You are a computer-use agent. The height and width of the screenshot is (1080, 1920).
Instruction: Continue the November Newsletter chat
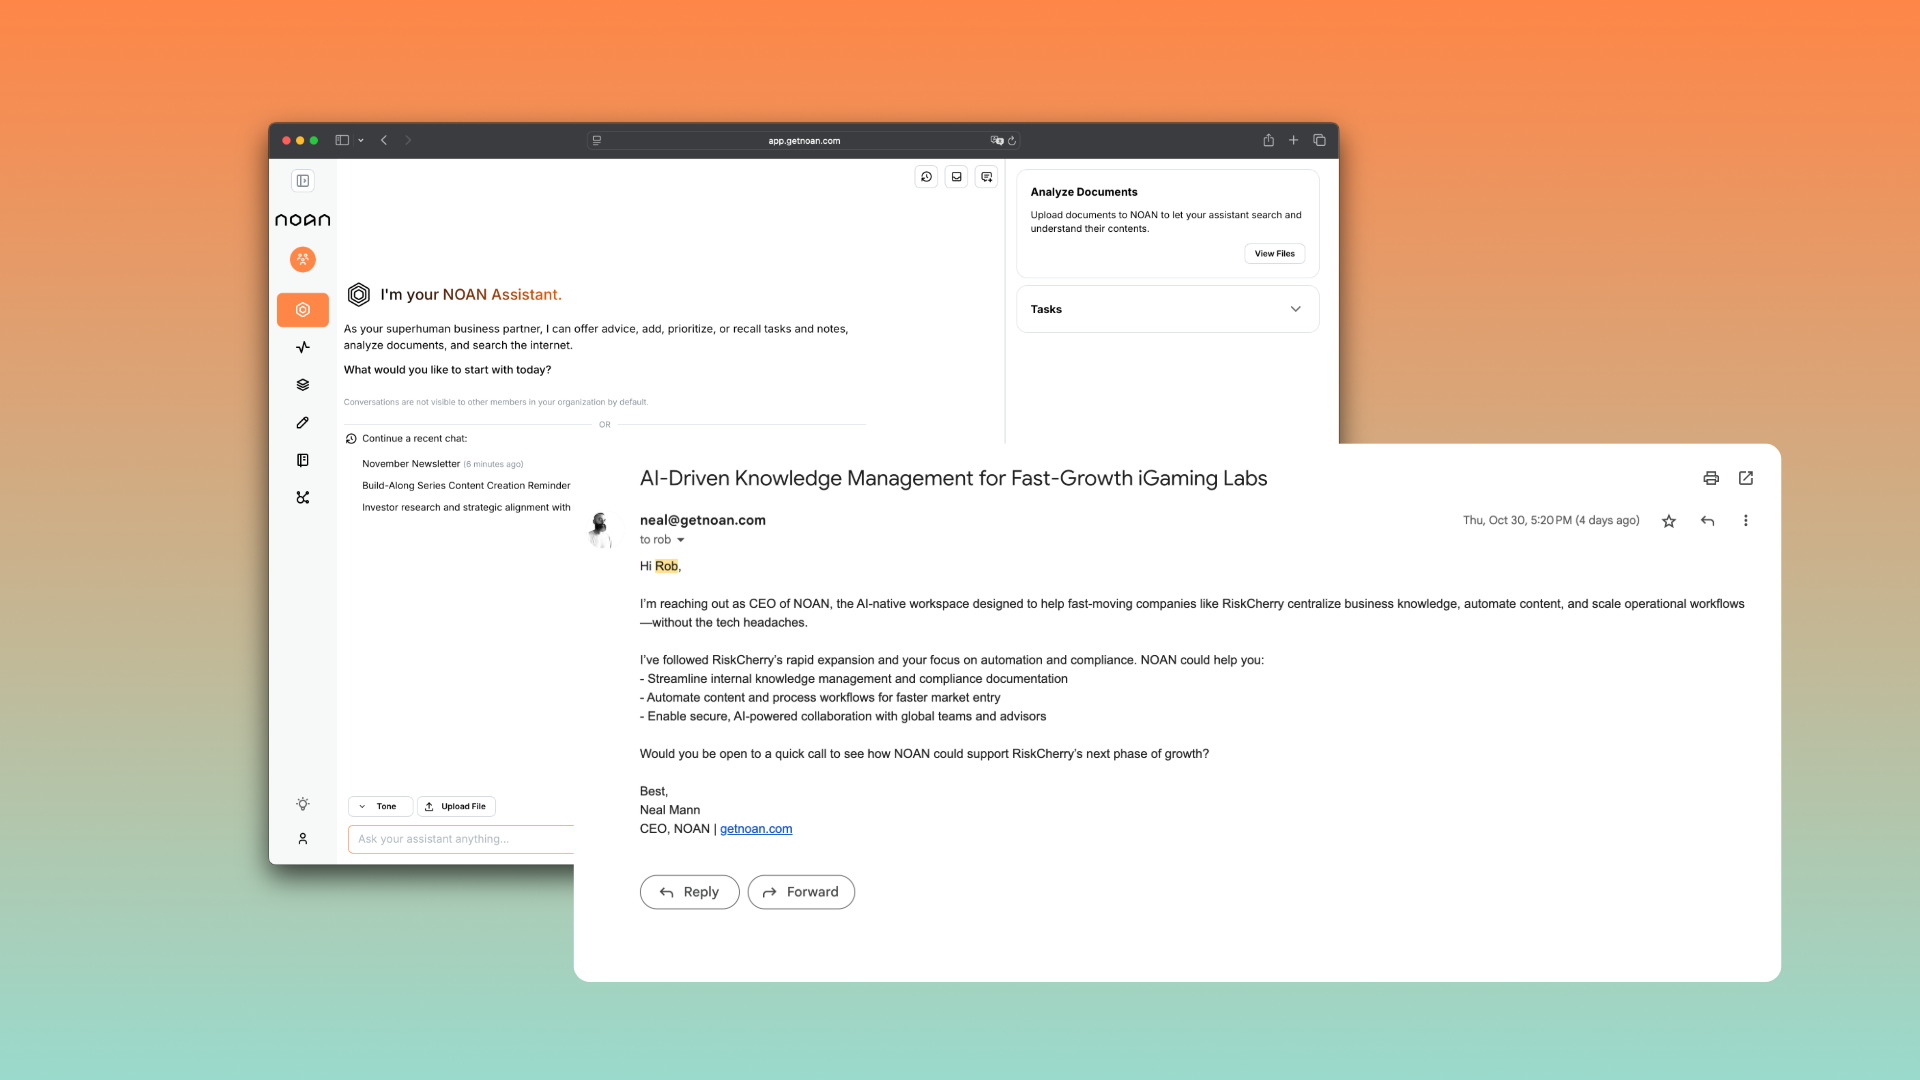(411, 464)
